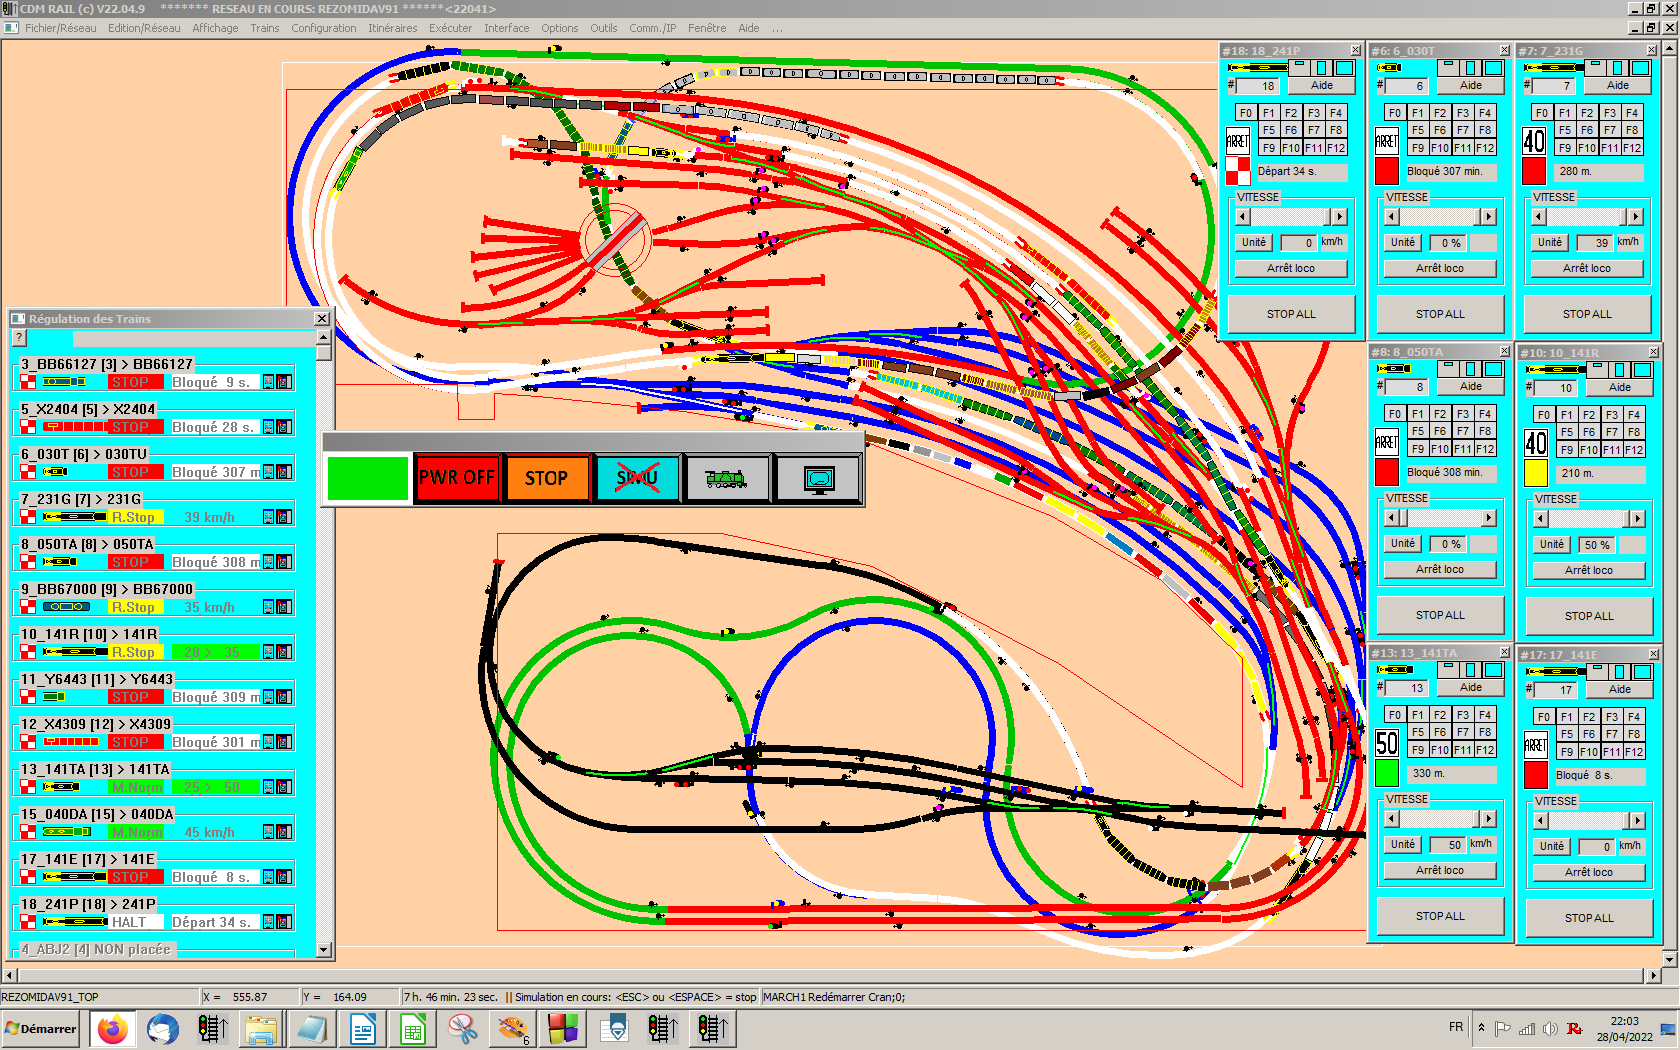
Task: Toggle the crossed-out SIMU icon
Action: tap(637, 478)
